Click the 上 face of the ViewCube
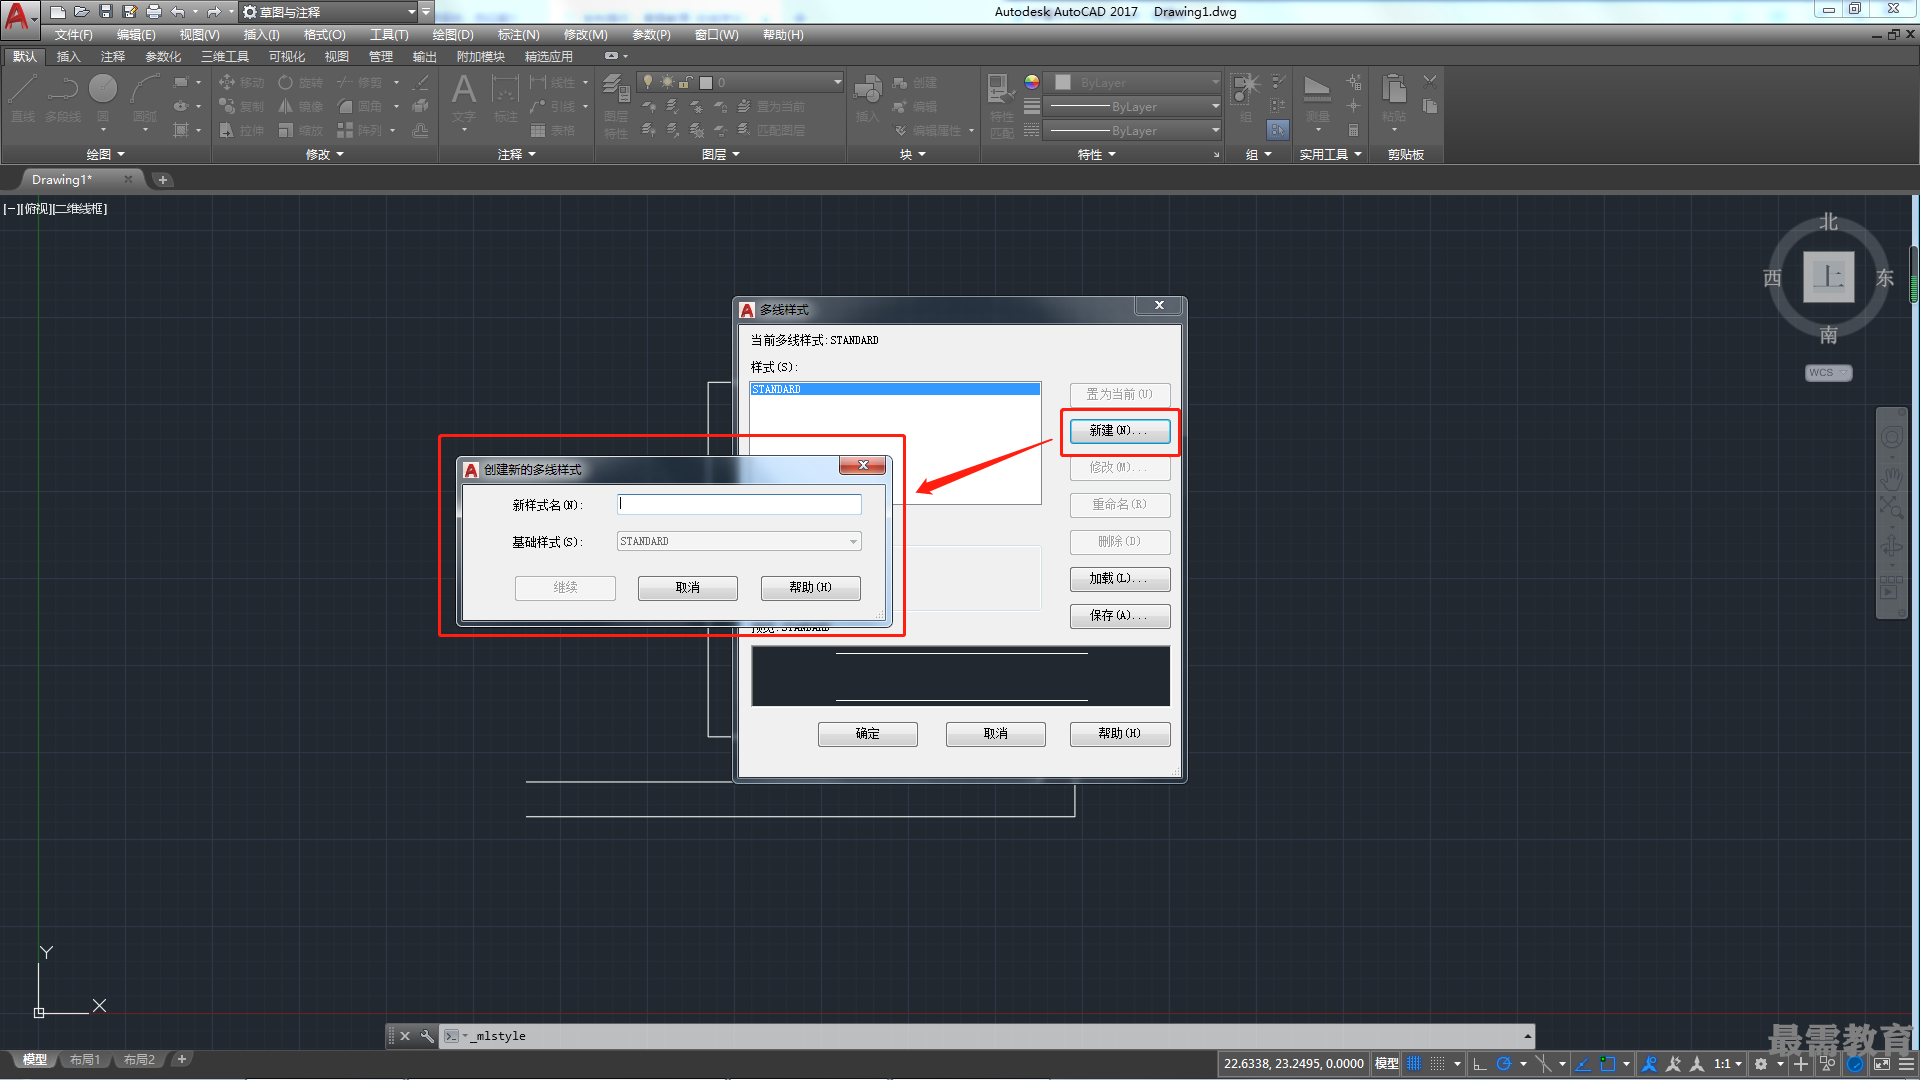 [x=1829, y=277]
